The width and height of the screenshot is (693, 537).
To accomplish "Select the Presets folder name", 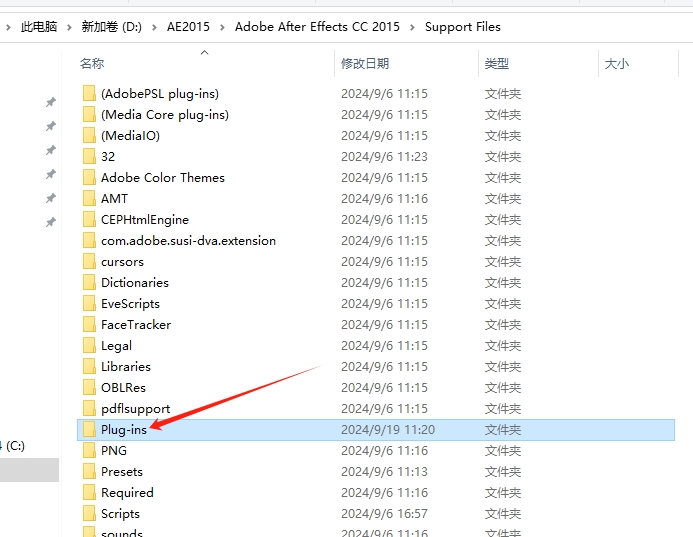I will tap(122, 472).
